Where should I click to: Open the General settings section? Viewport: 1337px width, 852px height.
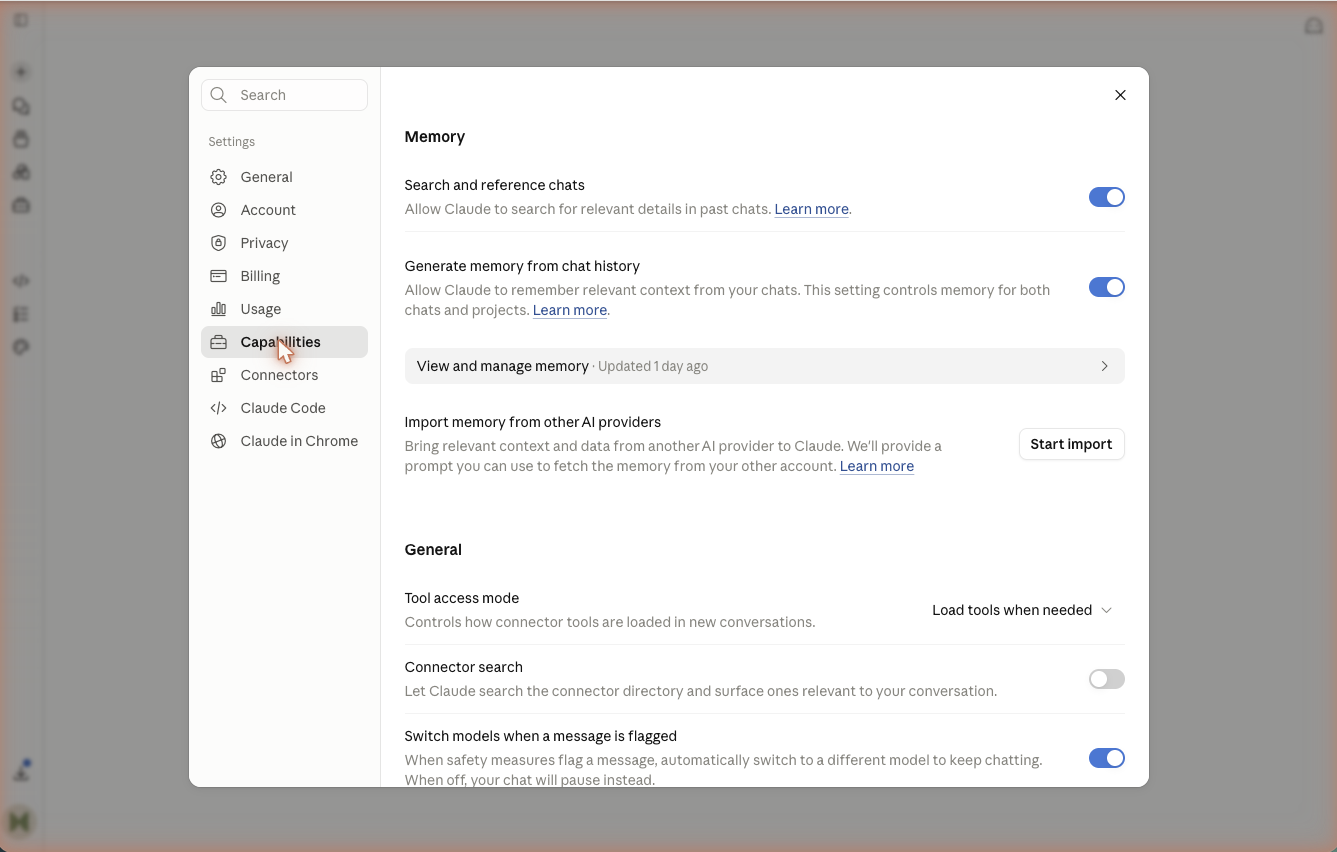click(x=284, y=177)
